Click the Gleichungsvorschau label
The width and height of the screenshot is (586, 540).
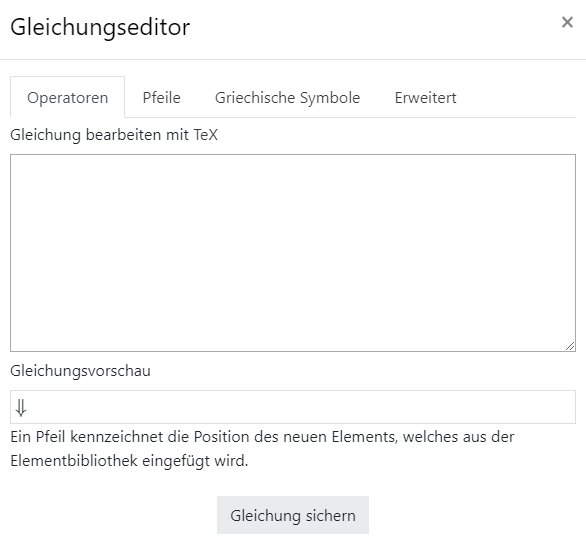tap(80, 371)
